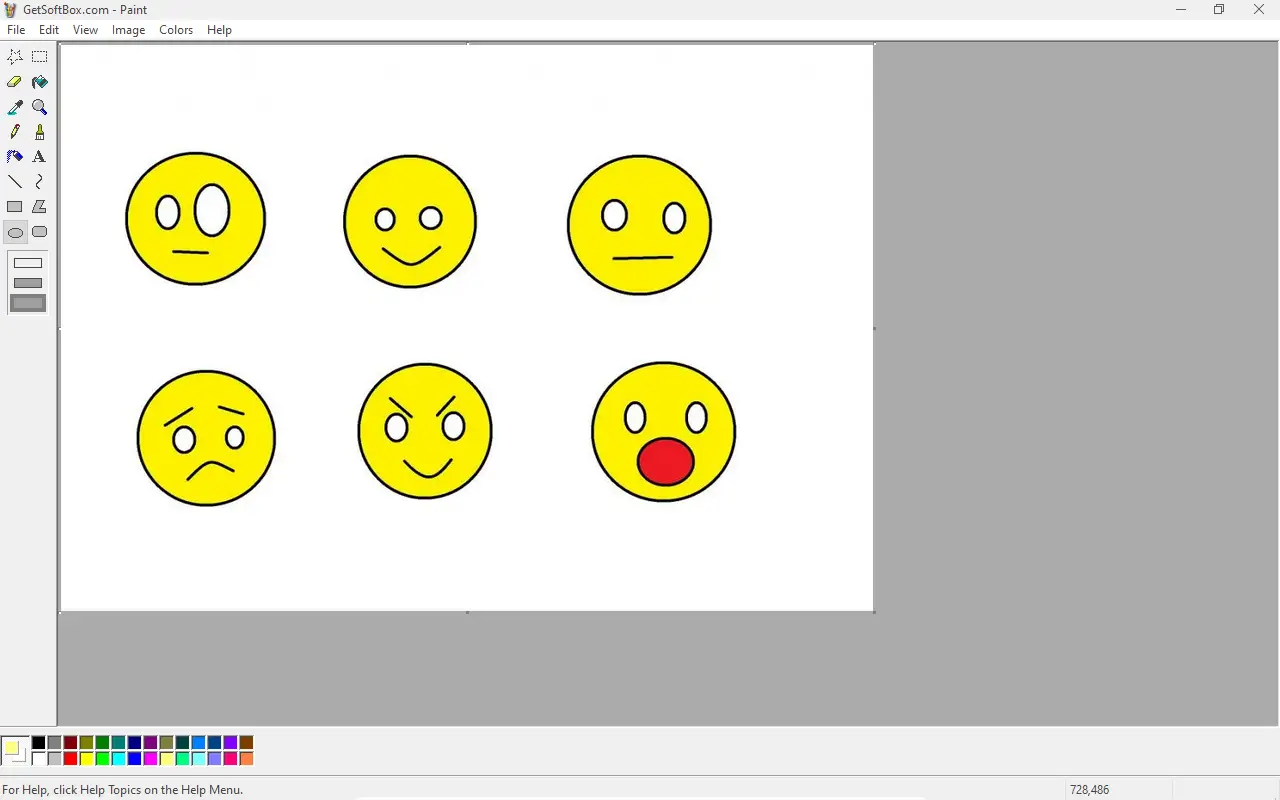The width and height of the screenshot is (1280, 800).
Task: Select the Rounded Rectangle tool
Action: point(39,232)
